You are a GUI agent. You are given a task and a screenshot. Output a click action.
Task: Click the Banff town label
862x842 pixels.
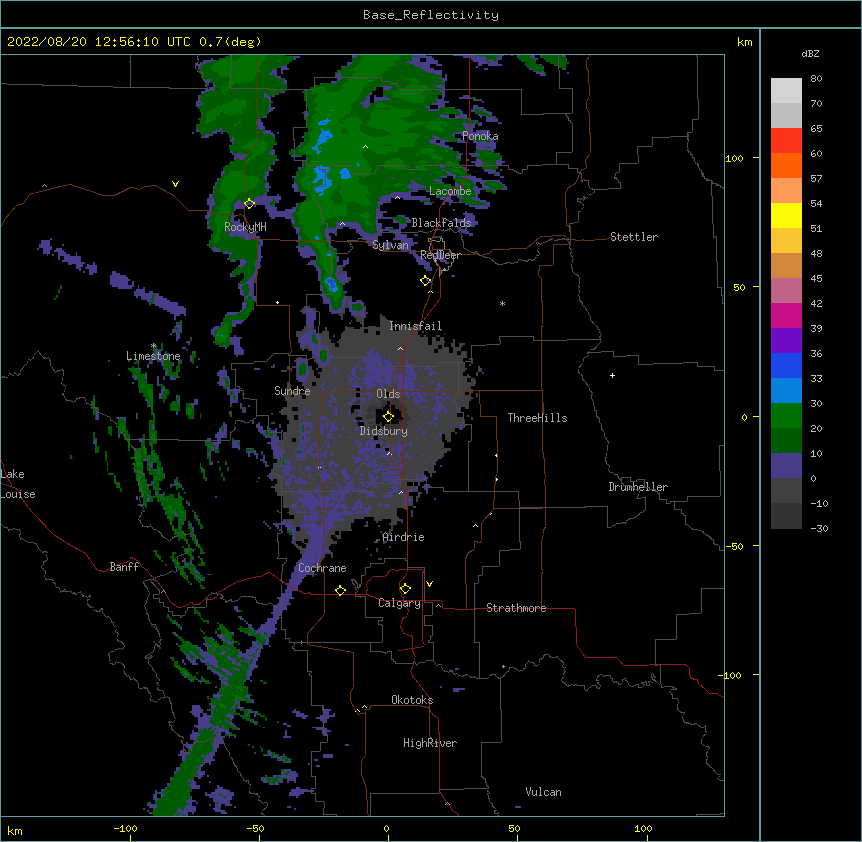tap(124, 567)
